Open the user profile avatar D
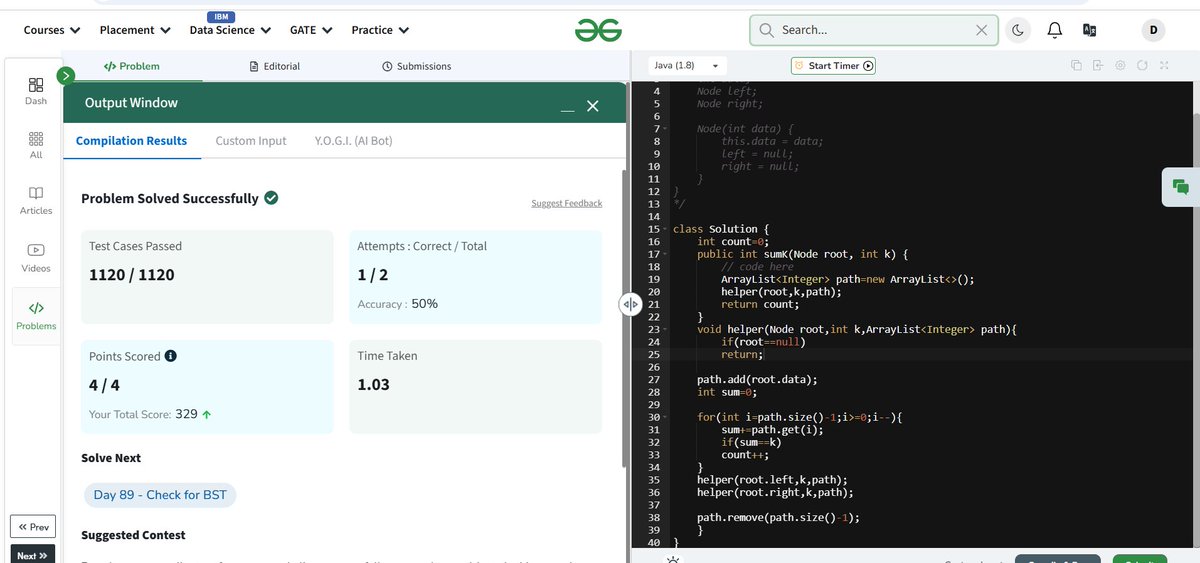1200x563 pixels. (x=1153, y=30)
